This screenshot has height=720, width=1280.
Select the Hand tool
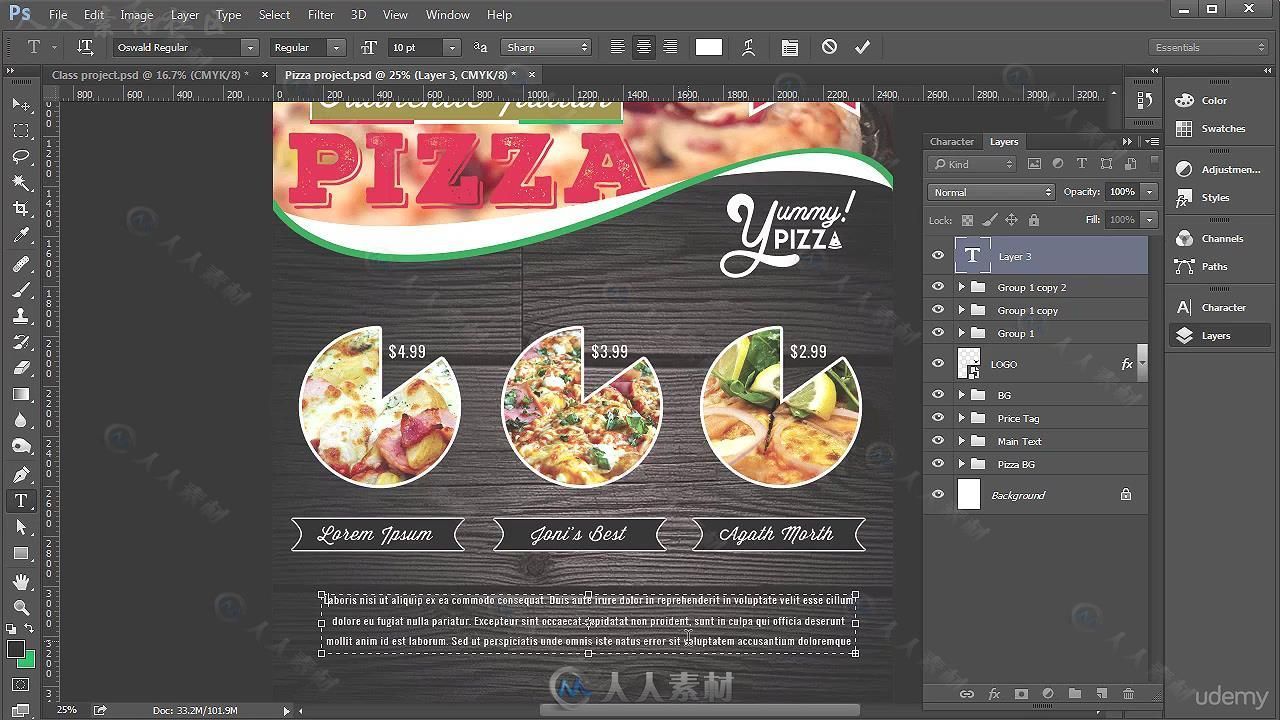click(21, 581)
